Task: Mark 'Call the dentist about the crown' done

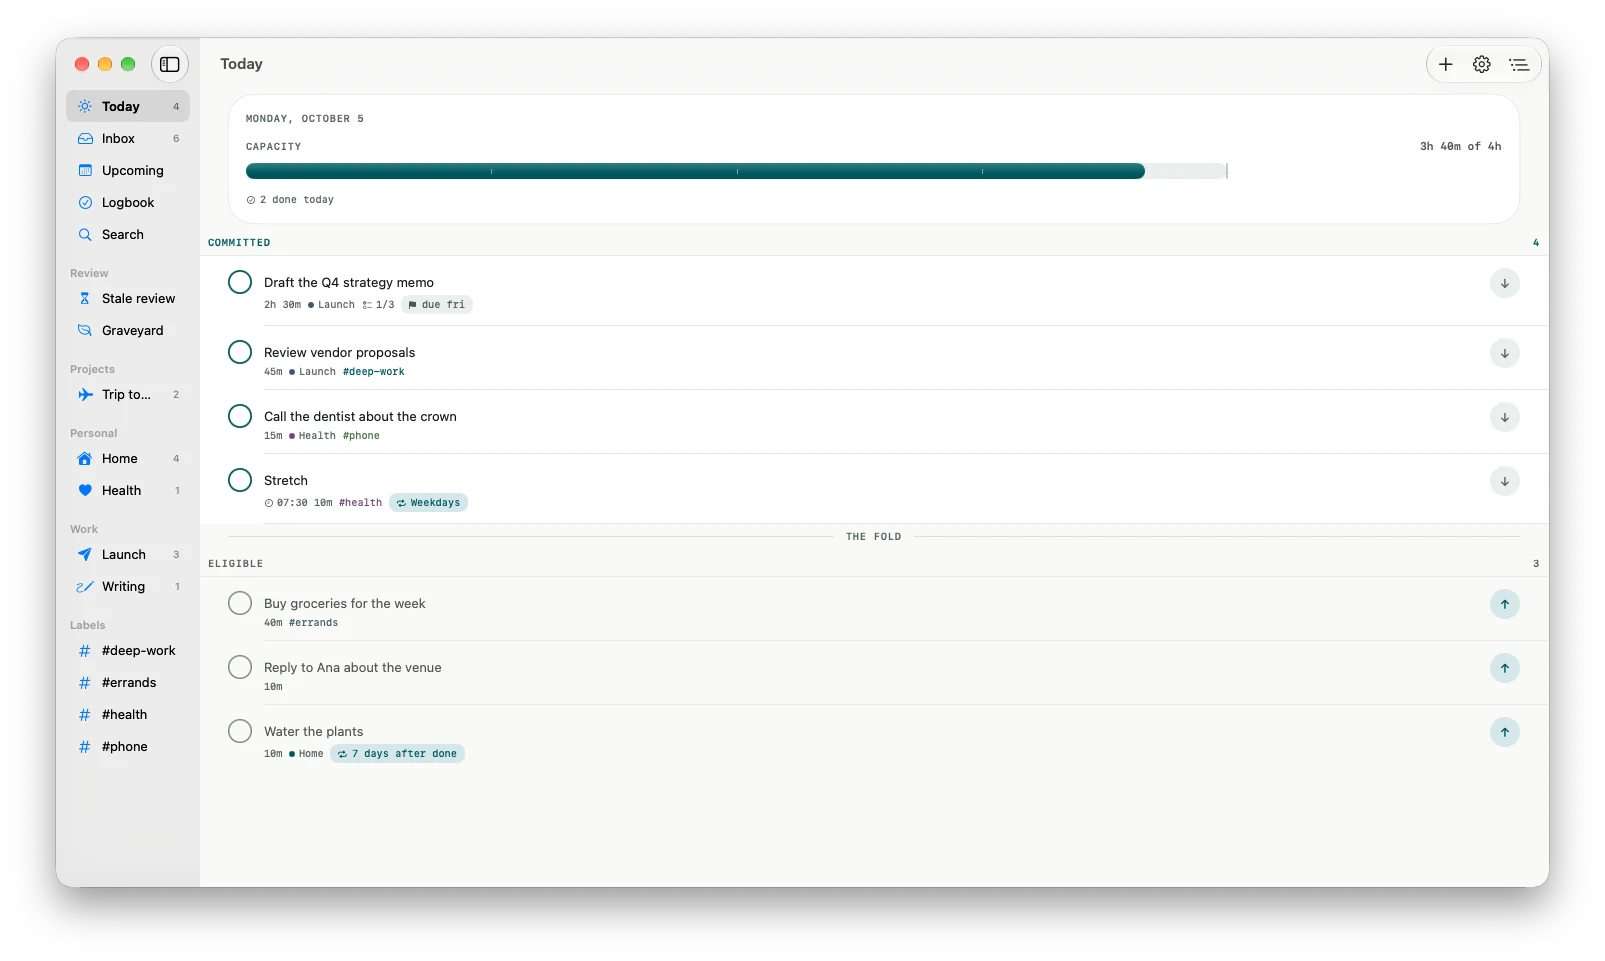Action: pyautogui.click(x=240, y=416)
